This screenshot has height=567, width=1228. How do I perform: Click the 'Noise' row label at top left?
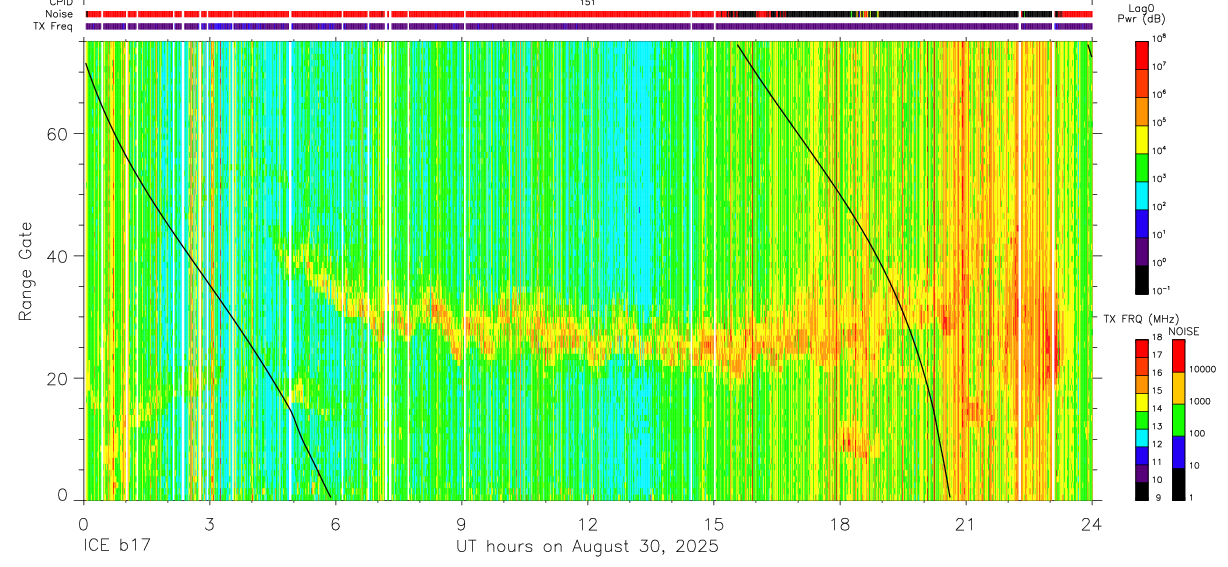pos(60,14)
